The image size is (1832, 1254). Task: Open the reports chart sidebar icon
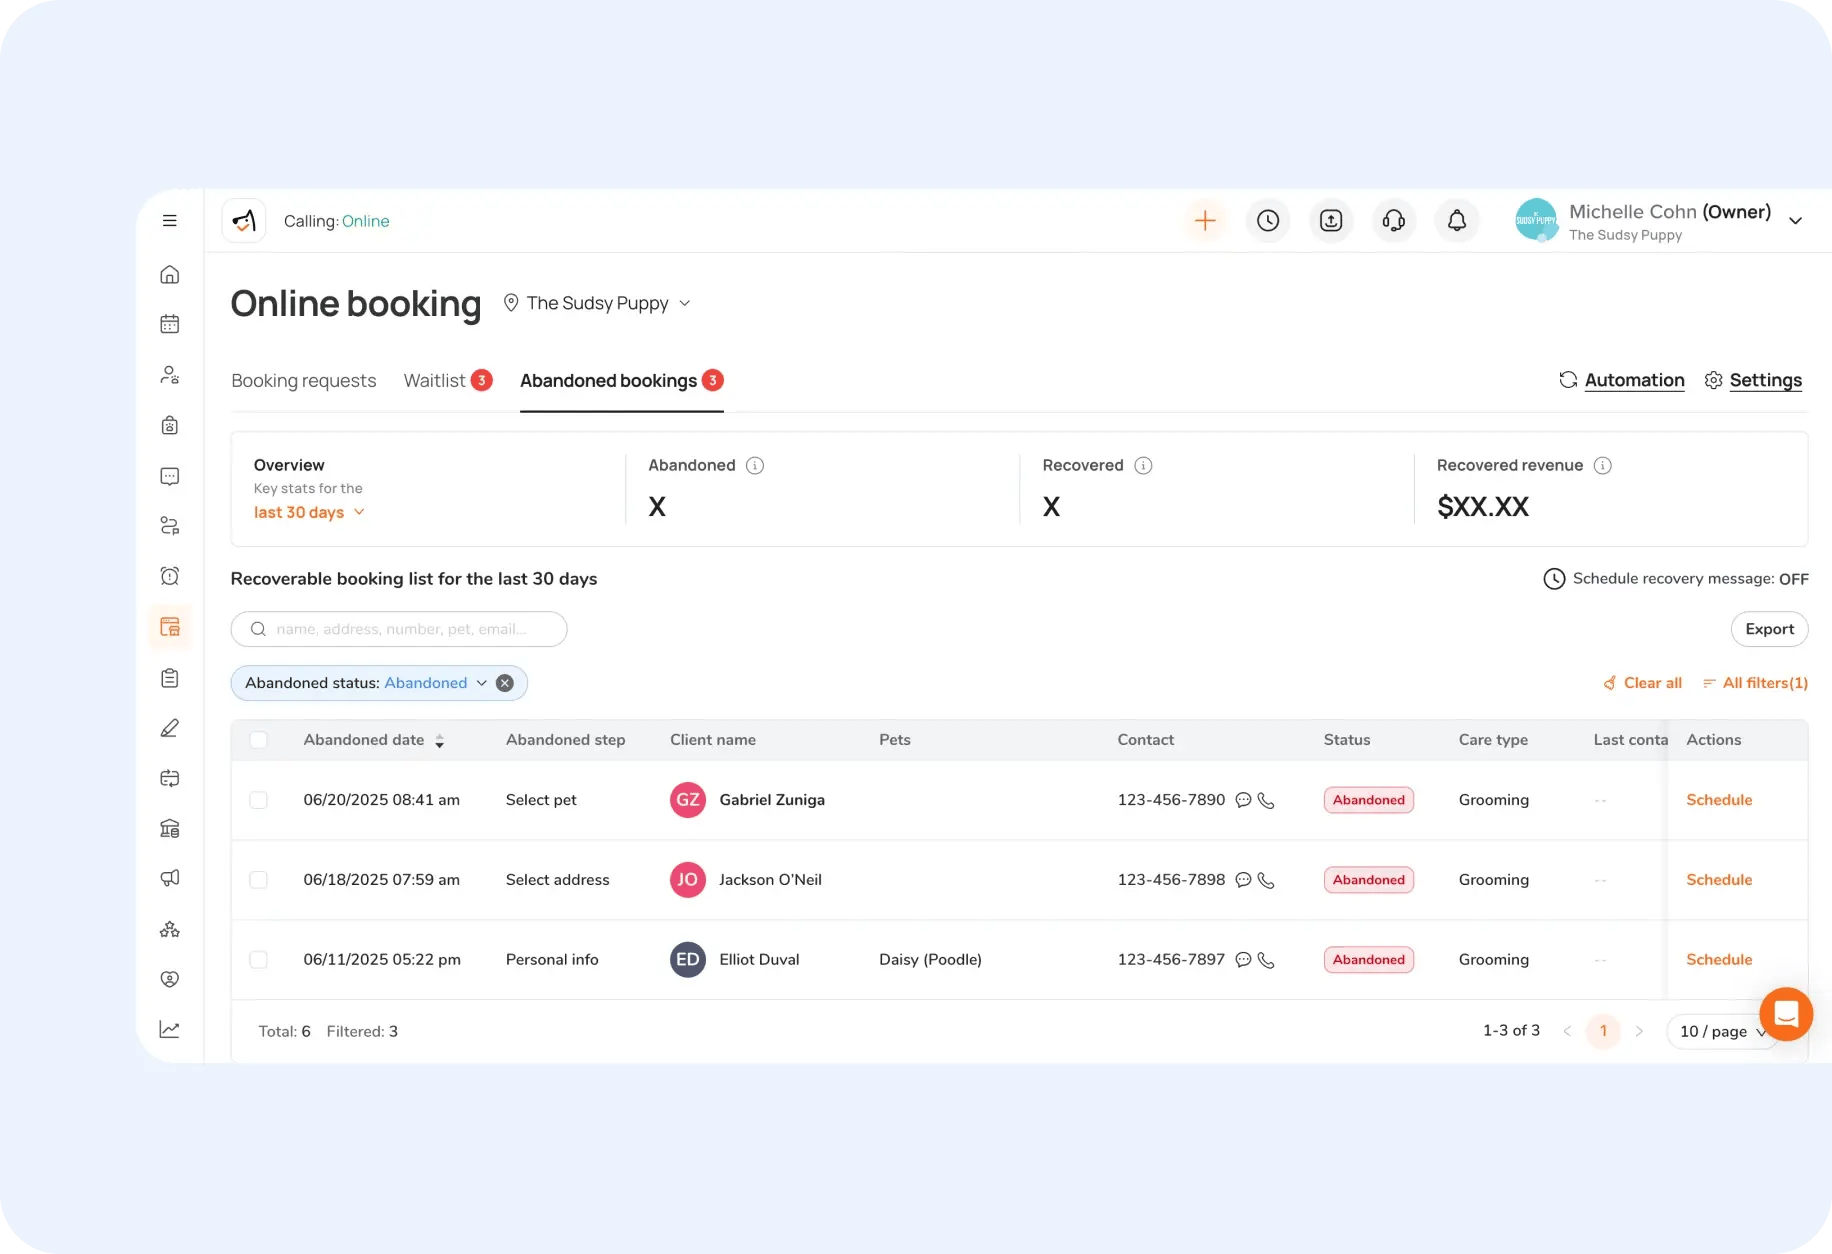tap(170, 1029)
